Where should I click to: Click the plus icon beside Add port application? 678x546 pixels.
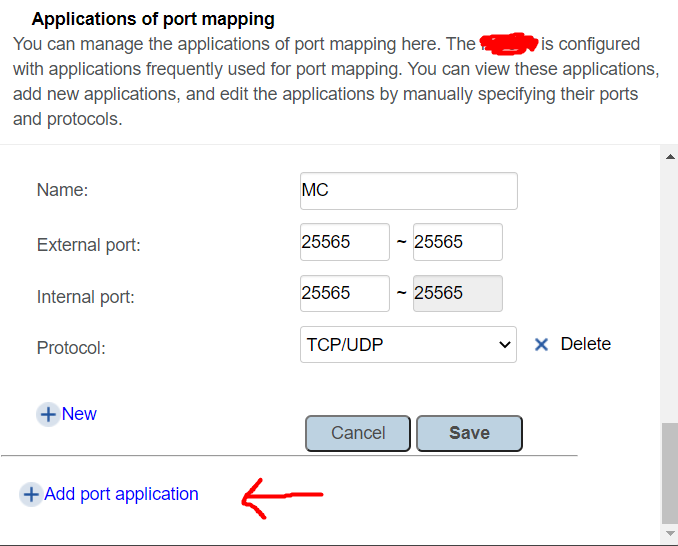coord(31,495)
